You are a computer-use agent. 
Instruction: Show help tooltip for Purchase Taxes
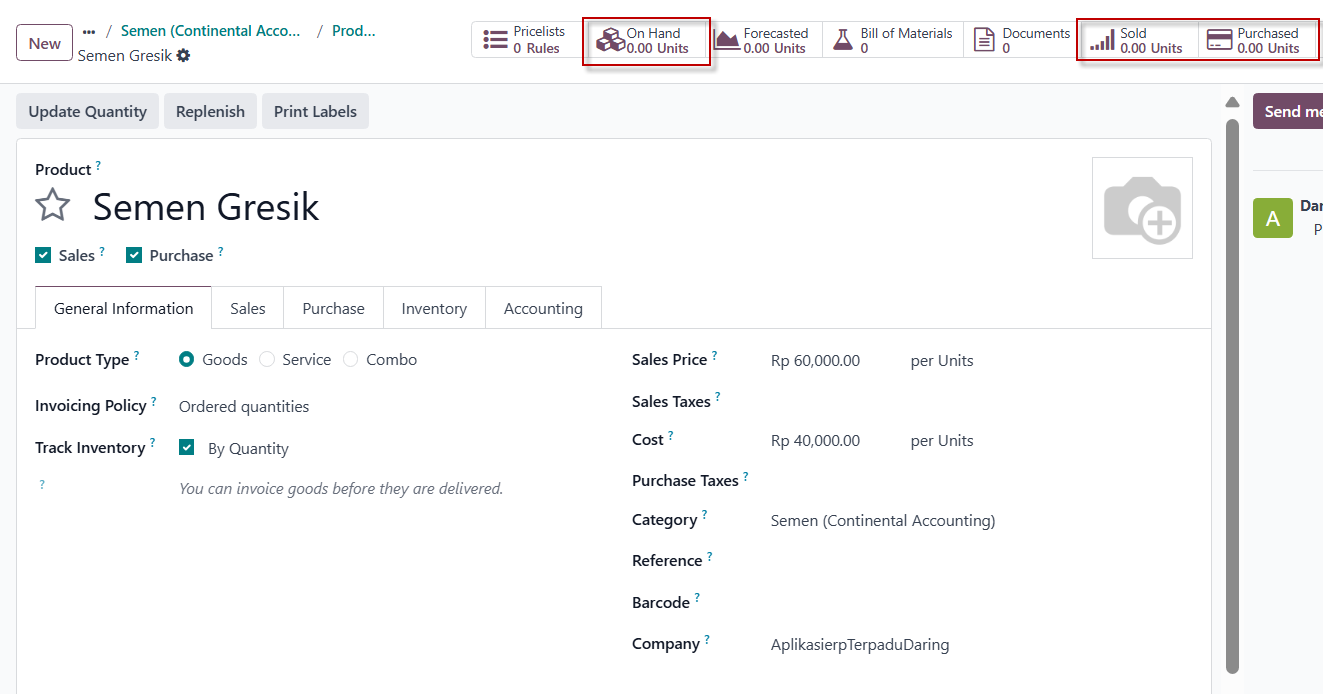pyautogui.click(x=745, y=476)
